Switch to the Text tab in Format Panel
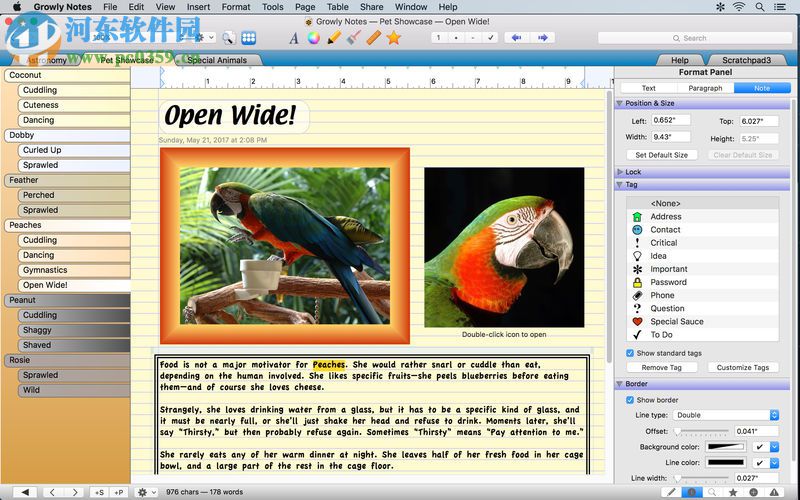 tap(648, 88)
